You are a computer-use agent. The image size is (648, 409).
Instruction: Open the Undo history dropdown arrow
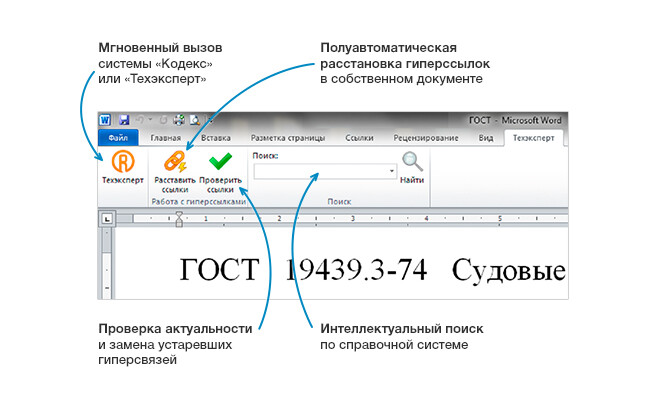[150, 120]
